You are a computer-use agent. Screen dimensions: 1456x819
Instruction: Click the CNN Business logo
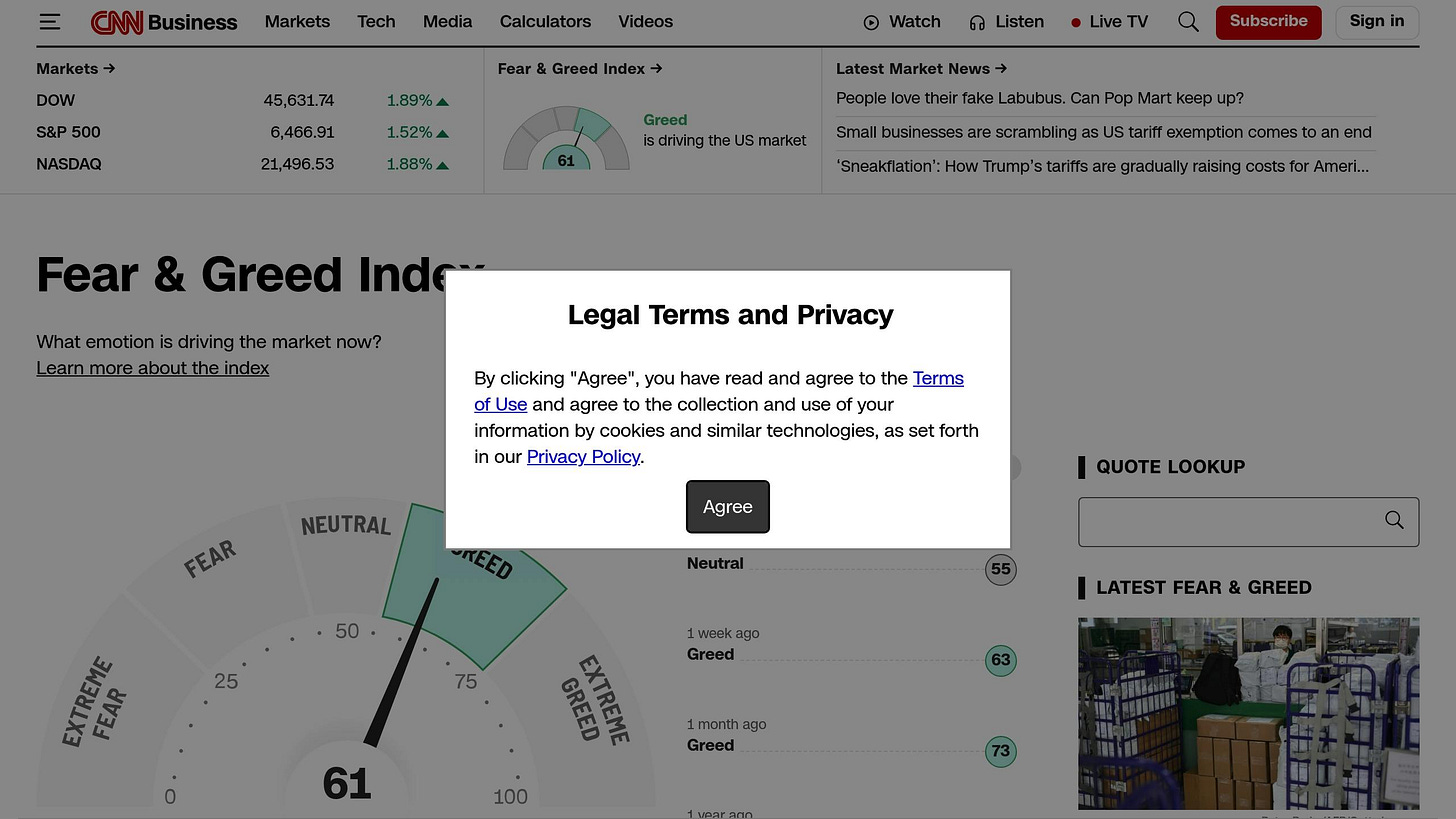point(164,22)
